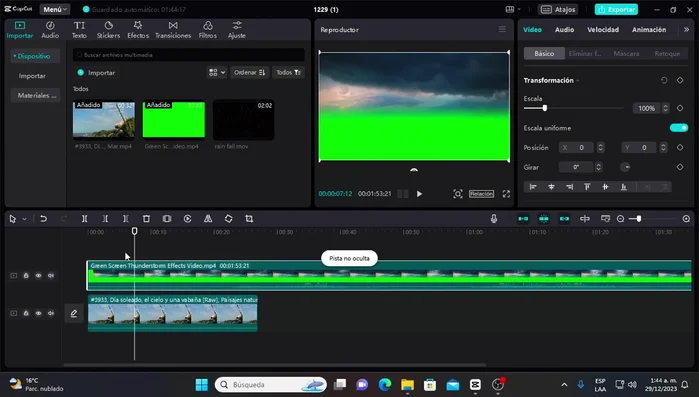Open the Ajuste tab
The height and width of the screenshot is (397, 699).
point(237,30)
